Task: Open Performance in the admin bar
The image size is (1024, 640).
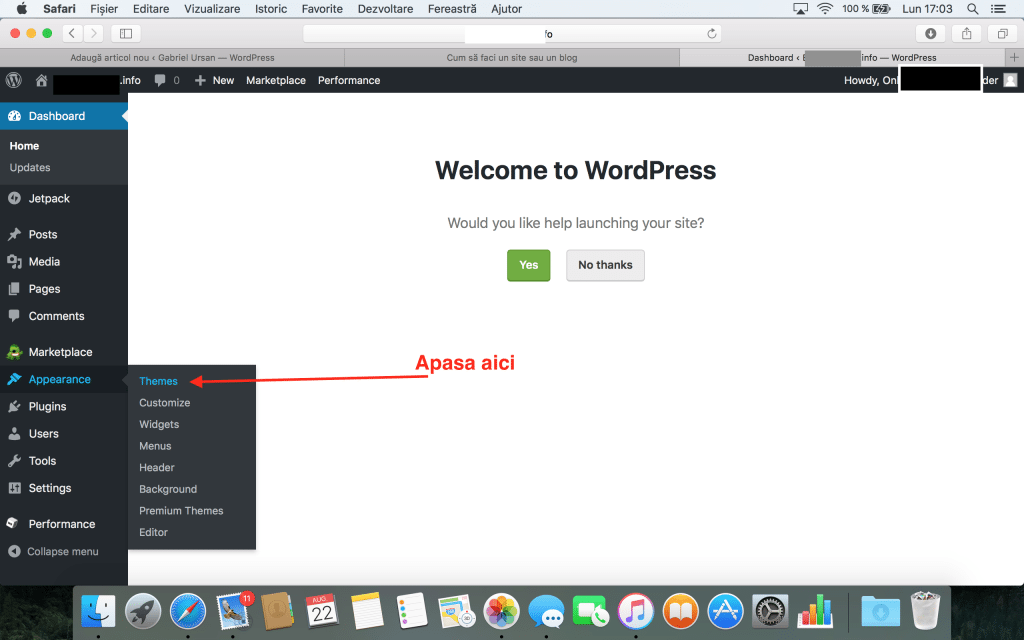Action: (x=349, y=80)
